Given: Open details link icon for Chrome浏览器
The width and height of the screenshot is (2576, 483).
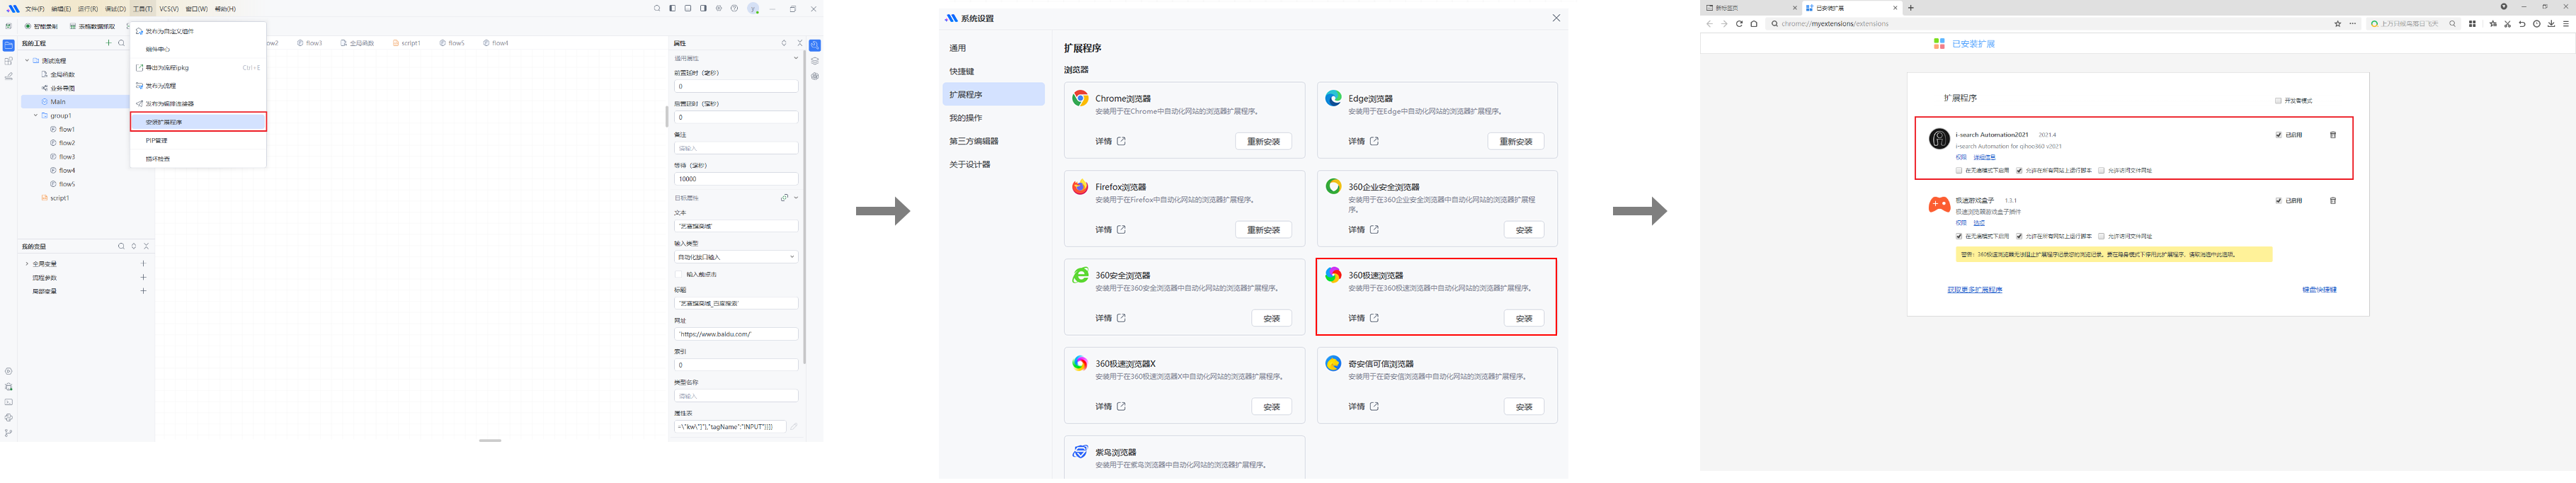Looking at the screenshot, I should (1121, 141).
